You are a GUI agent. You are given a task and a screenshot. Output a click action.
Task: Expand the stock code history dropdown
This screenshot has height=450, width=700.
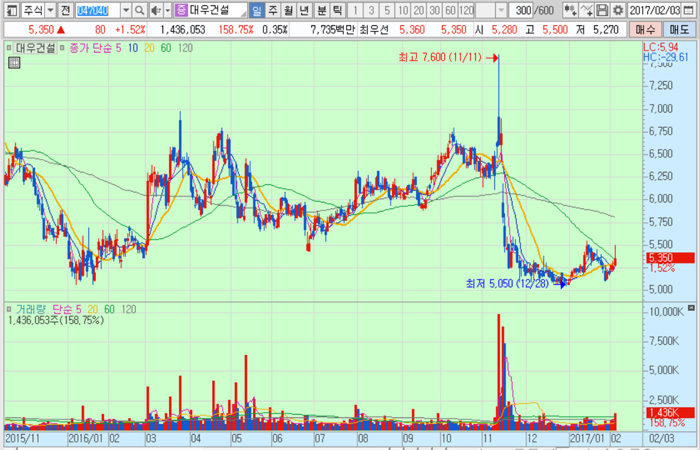click(x=126, y=10)
